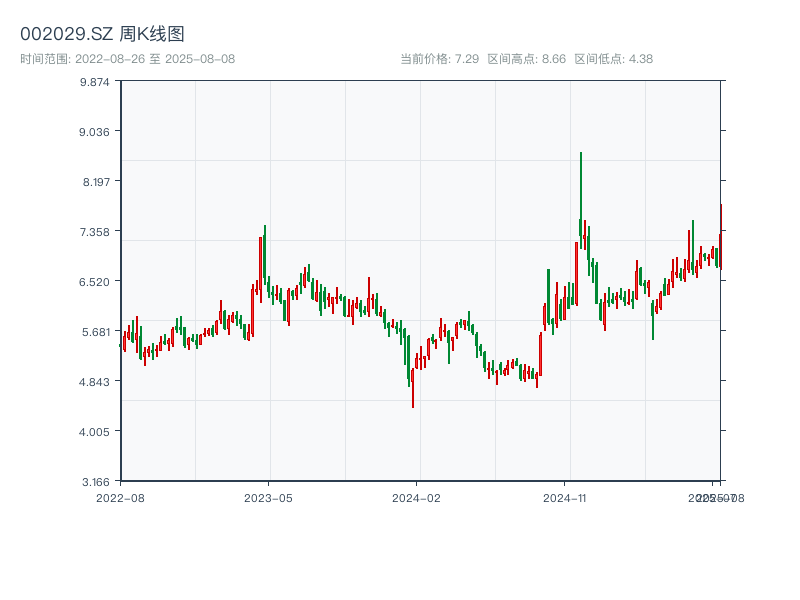Select the 2023-05 x-axis date label
Image resolution: width=800 pixels, height=600 pixels.
coord(269,497)
